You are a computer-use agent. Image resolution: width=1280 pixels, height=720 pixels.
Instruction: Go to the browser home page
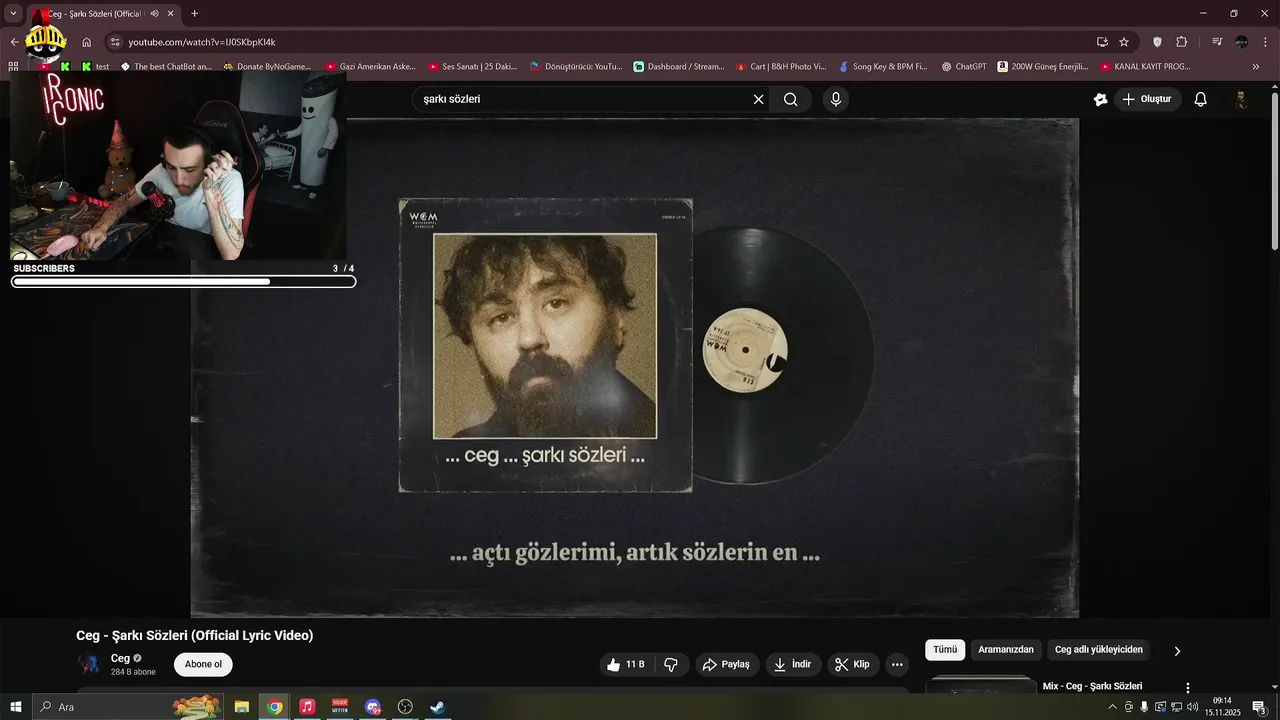tap(87, 42)
